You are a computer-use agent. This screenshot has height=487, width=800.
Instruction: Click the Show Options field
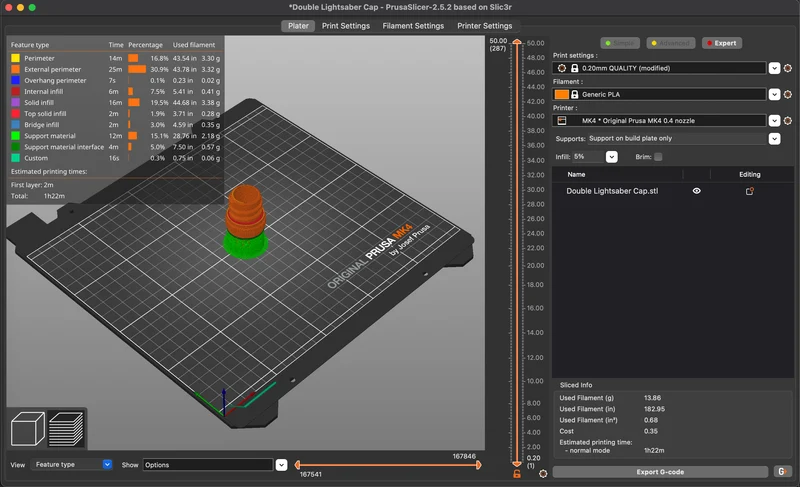(x=208, y=465)
